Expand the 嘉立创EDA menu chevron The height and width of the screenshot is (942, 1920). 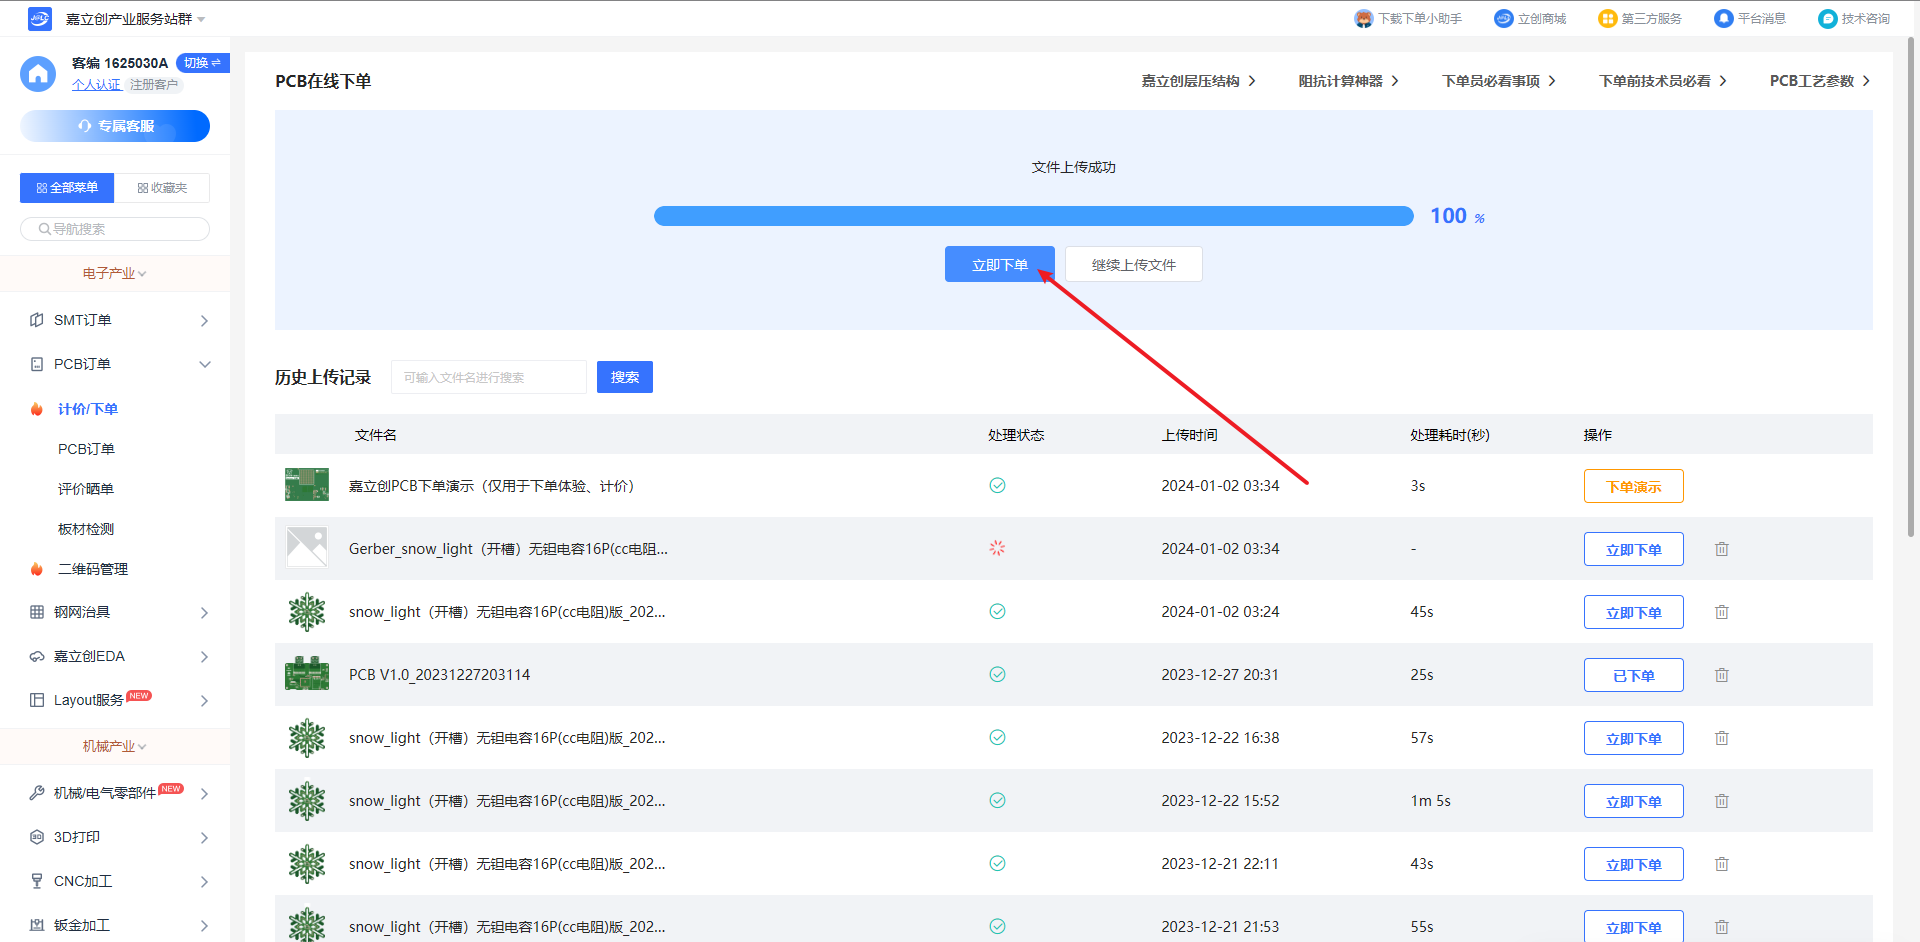click(204, 657)
